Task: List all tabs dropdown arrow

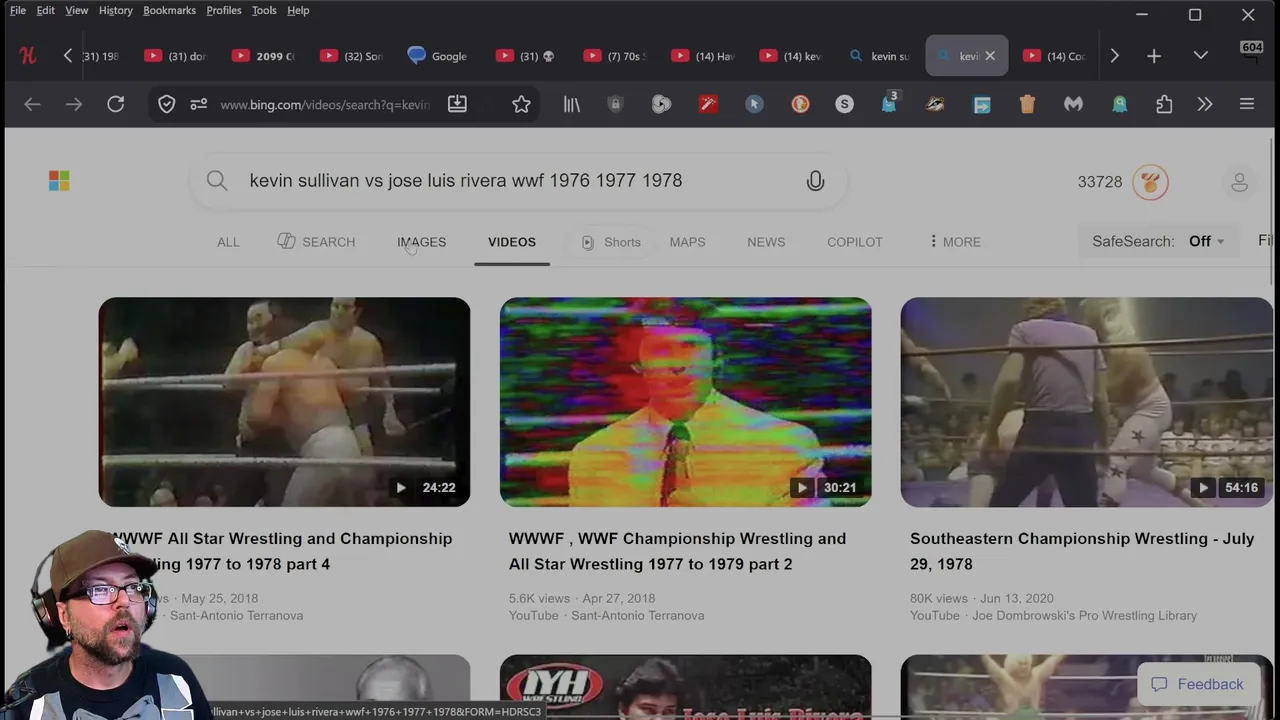Action: click(x=1201, y=56)
